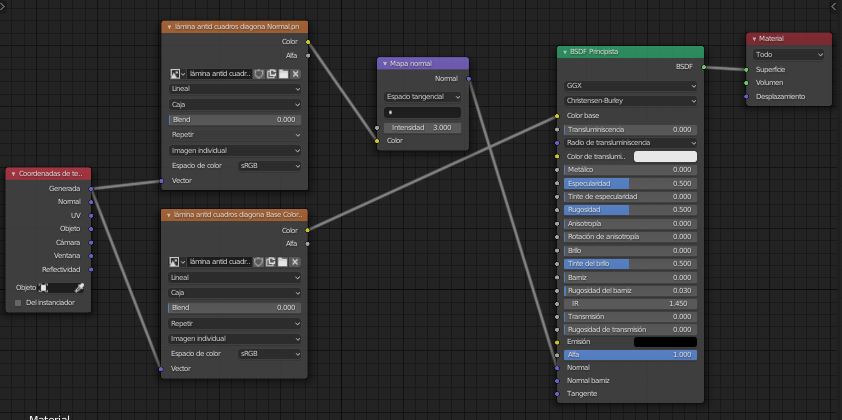Open image browser in the Base Color texture node
The width and height of the screenshot is (842, 420).
(x=177, y=262)
